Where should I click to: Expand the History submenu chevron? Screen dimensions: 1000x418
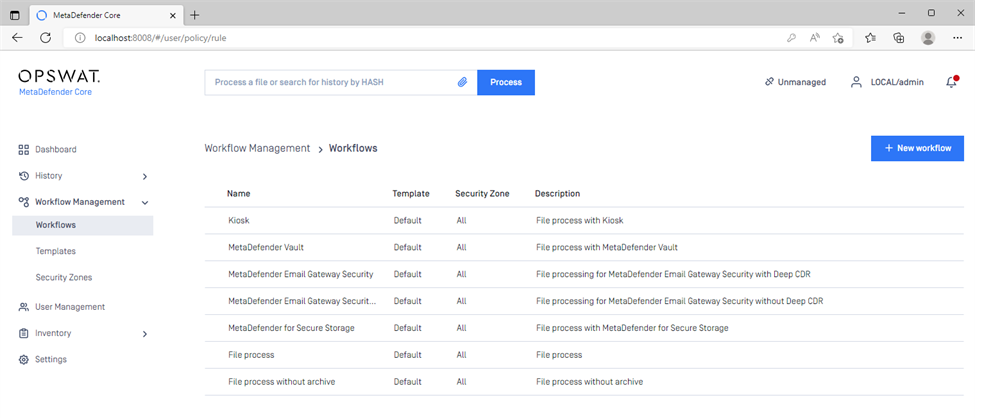[x=145, y=176]
